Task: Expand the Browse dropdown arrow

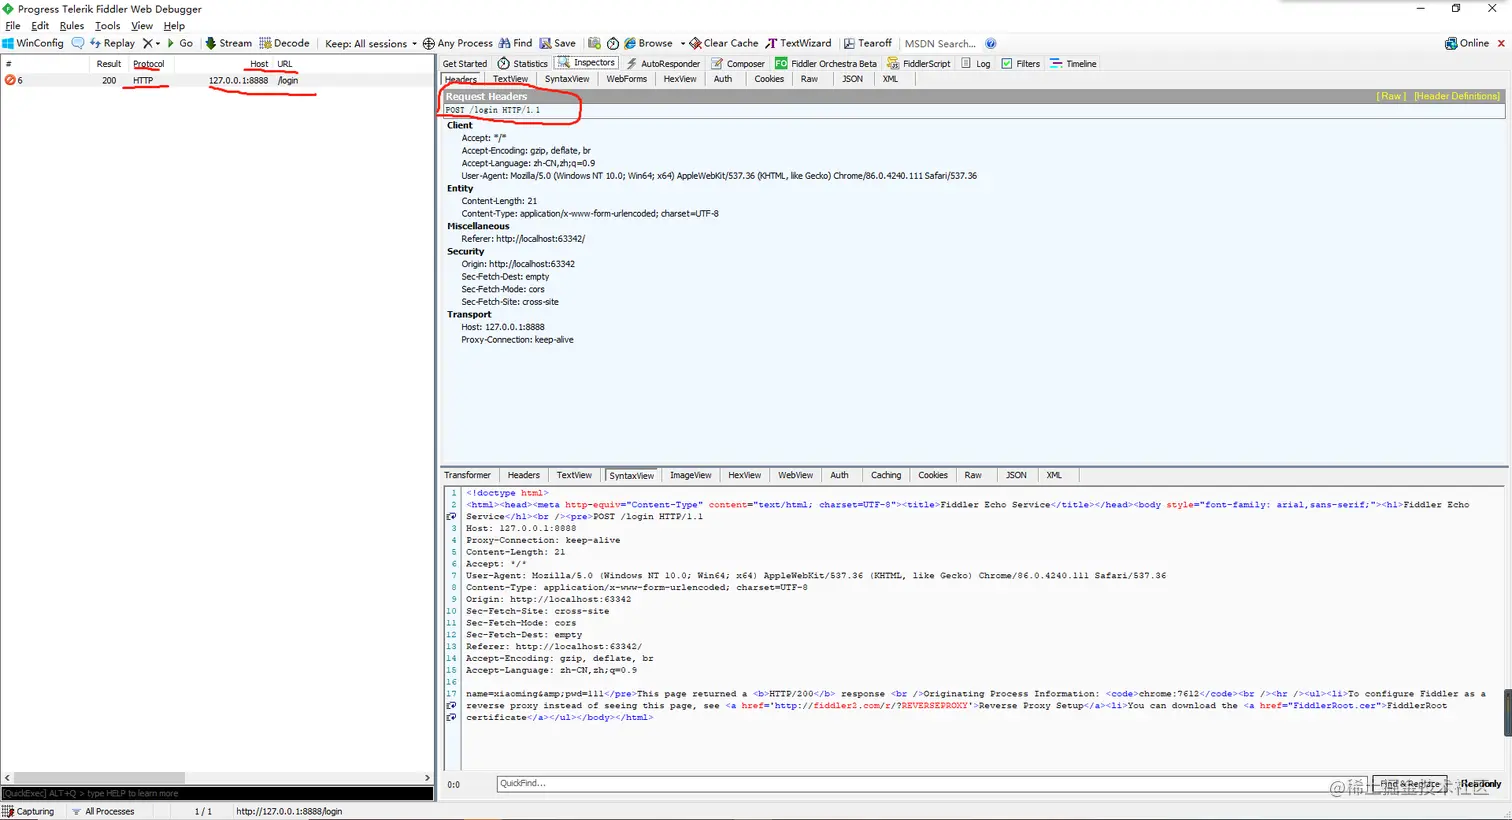Action: click(x=682, y=43)
